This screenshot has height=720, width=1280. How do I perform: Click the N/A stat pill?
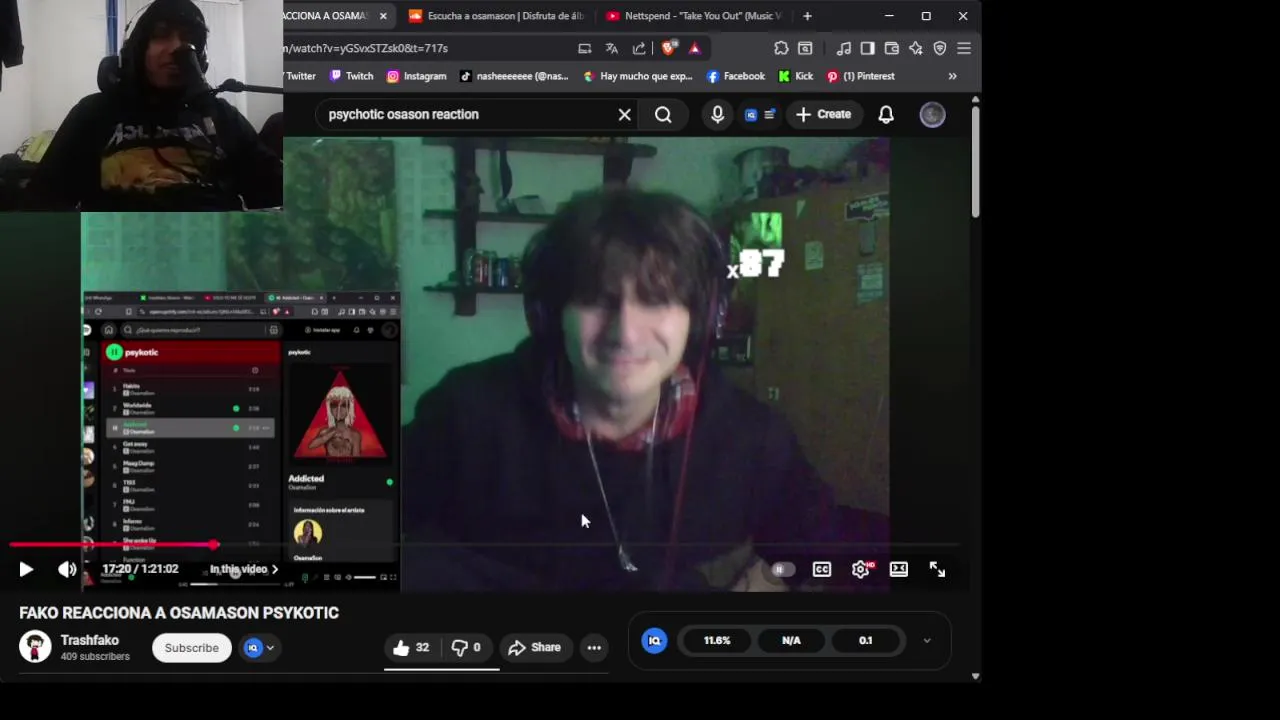pos(791,640)
